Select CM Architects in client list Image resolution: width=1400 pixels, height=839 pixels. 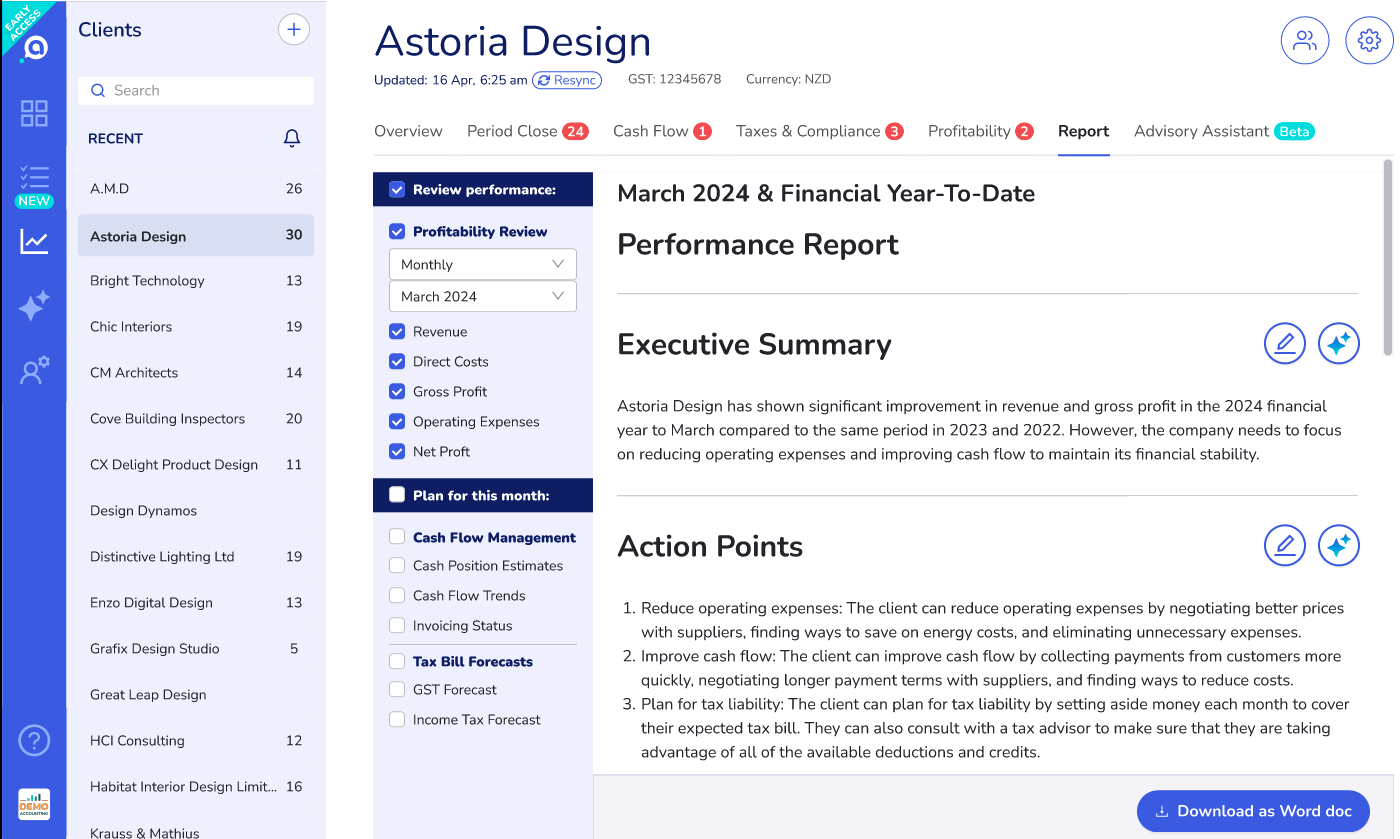196,373
